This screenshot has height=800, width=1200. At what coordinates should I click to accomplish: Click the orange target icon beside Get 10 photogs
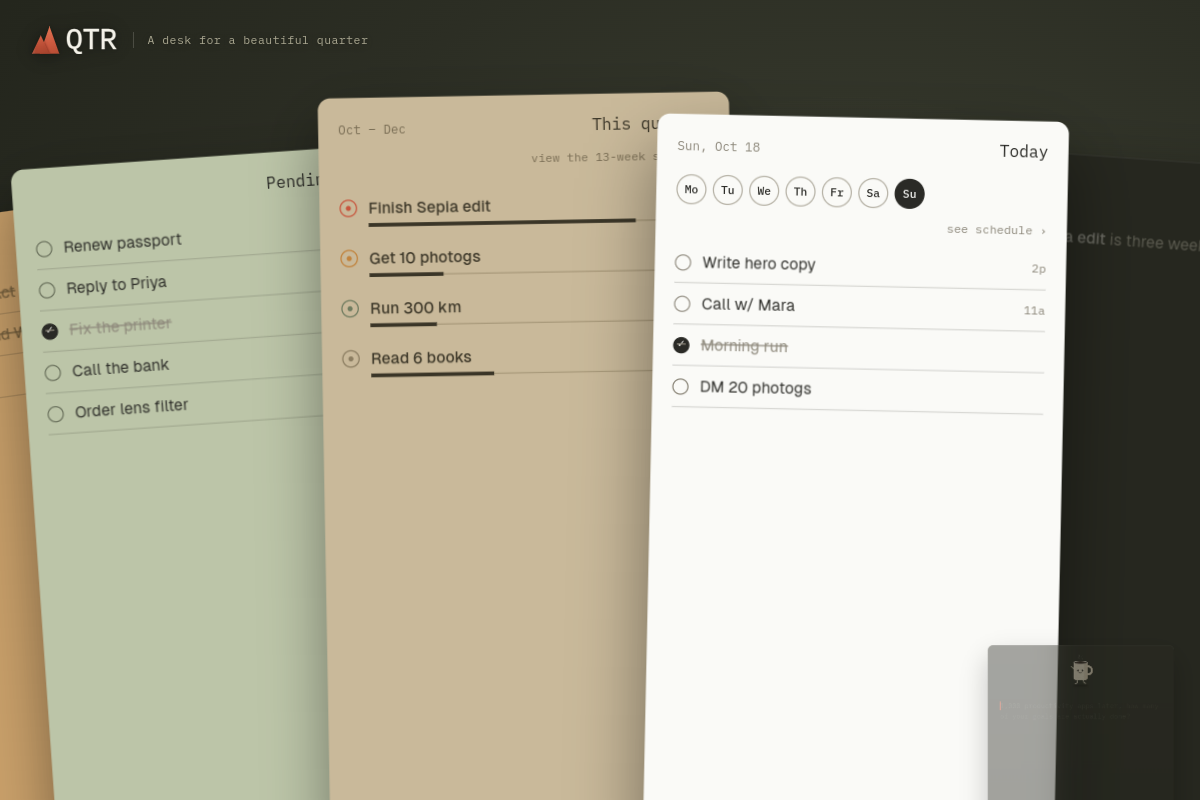click(x=349, y=258)
